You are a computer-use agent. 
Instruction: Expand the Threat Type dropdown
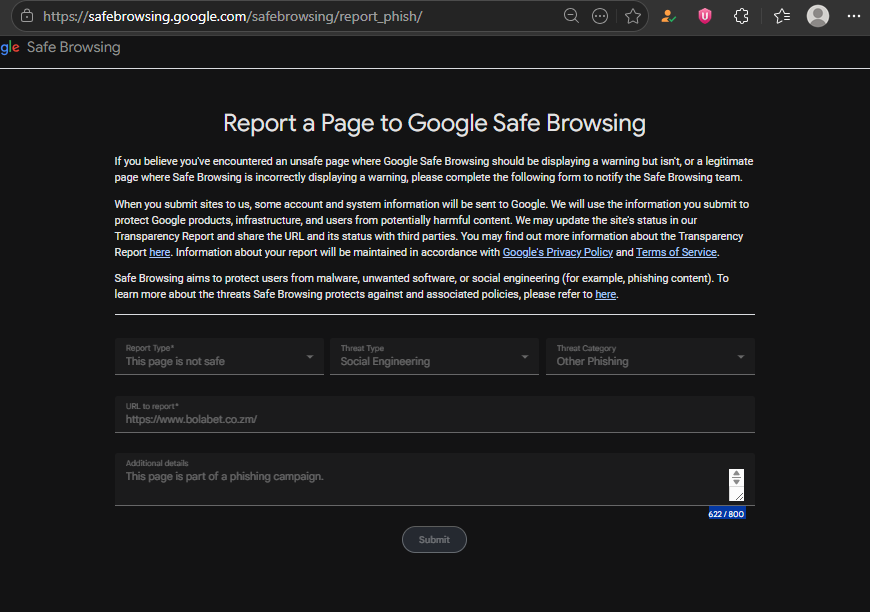click(x=434, y=356)
